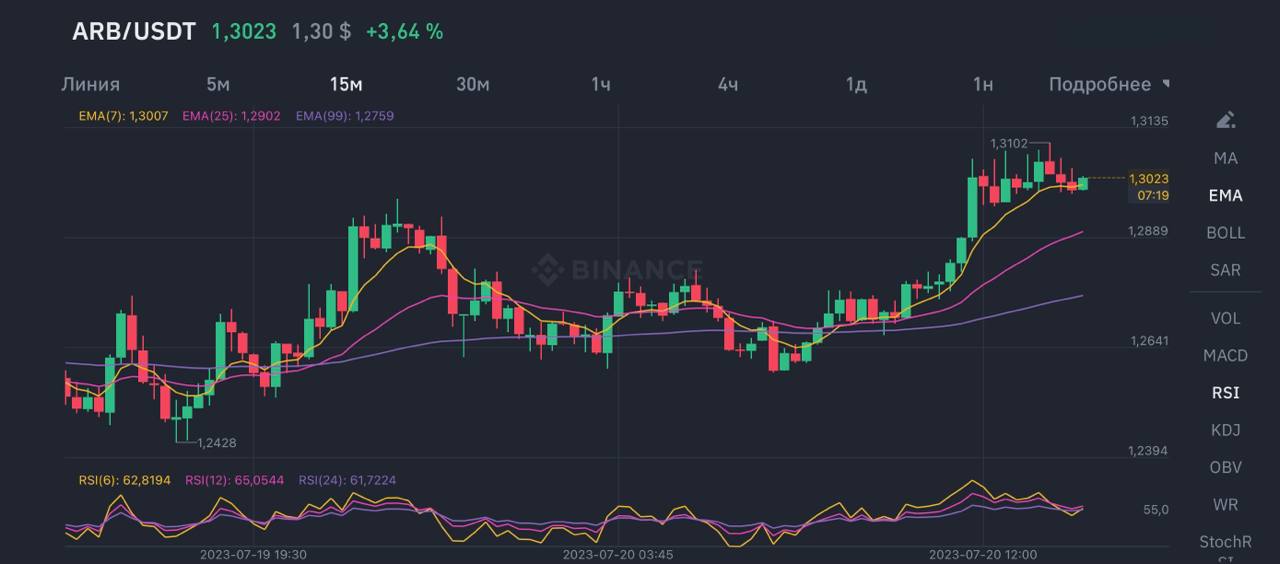
Task: Toggle the BOLL indicator
Action: (x=1225, y=232)
